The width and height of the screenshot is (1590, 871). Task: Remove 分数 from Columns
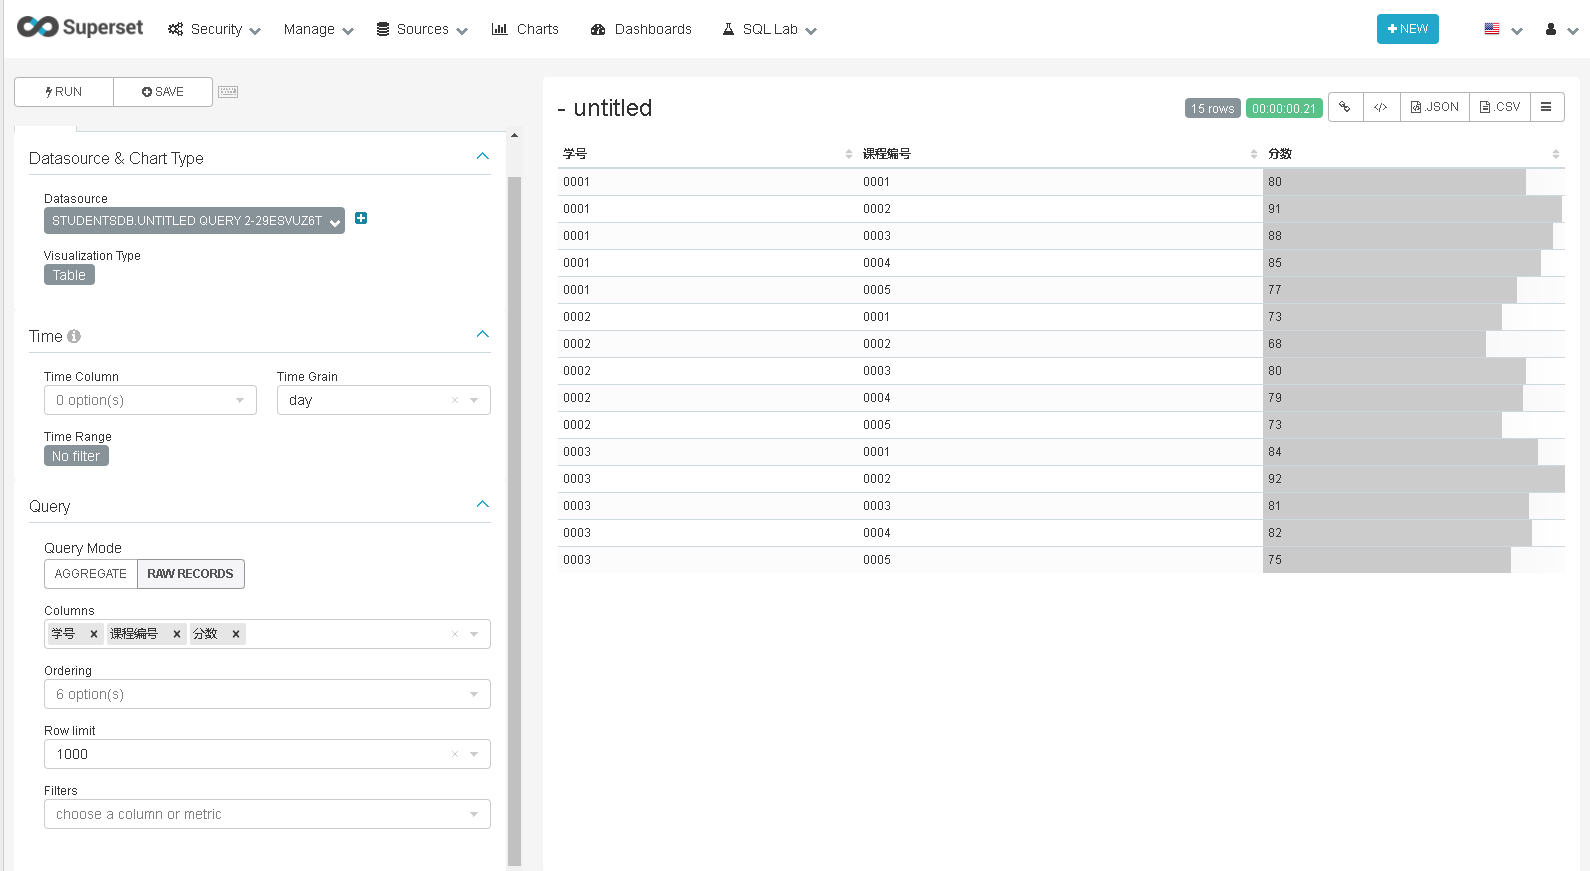pyautogui.click(x=236, y=634)
